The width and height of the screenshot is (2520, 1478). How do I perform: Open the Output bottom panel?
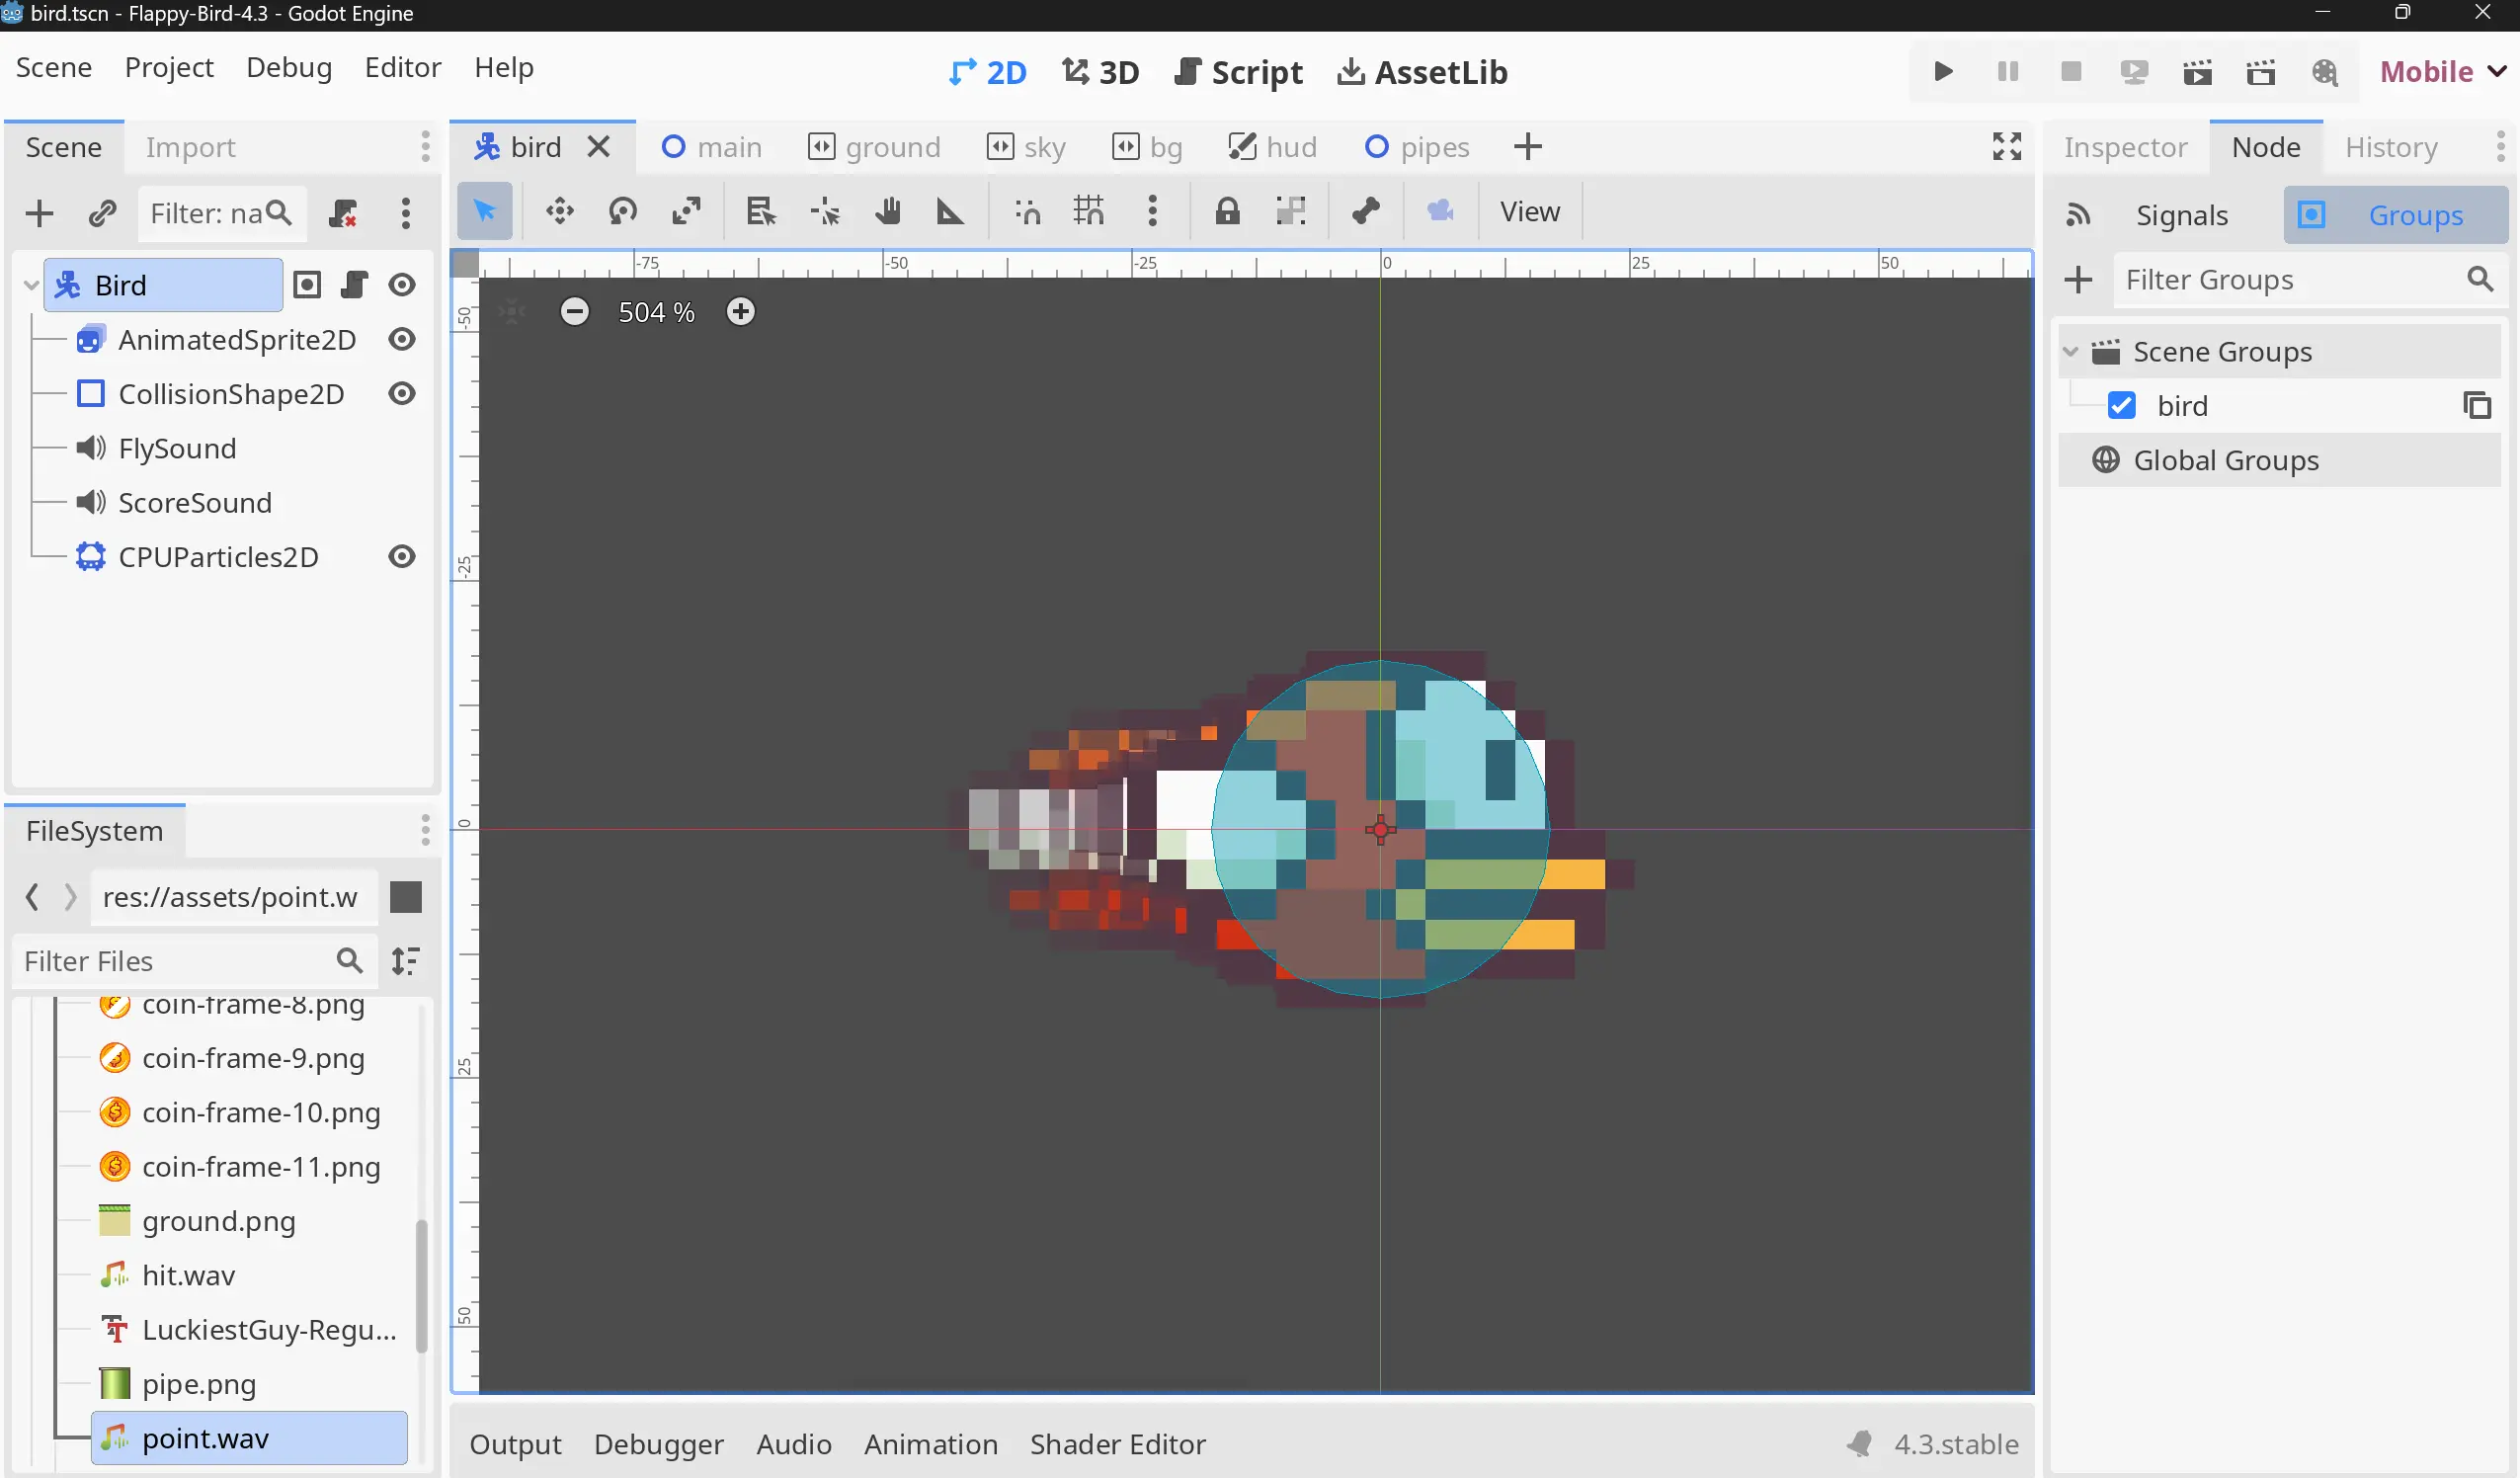(x=515, y=1444)
